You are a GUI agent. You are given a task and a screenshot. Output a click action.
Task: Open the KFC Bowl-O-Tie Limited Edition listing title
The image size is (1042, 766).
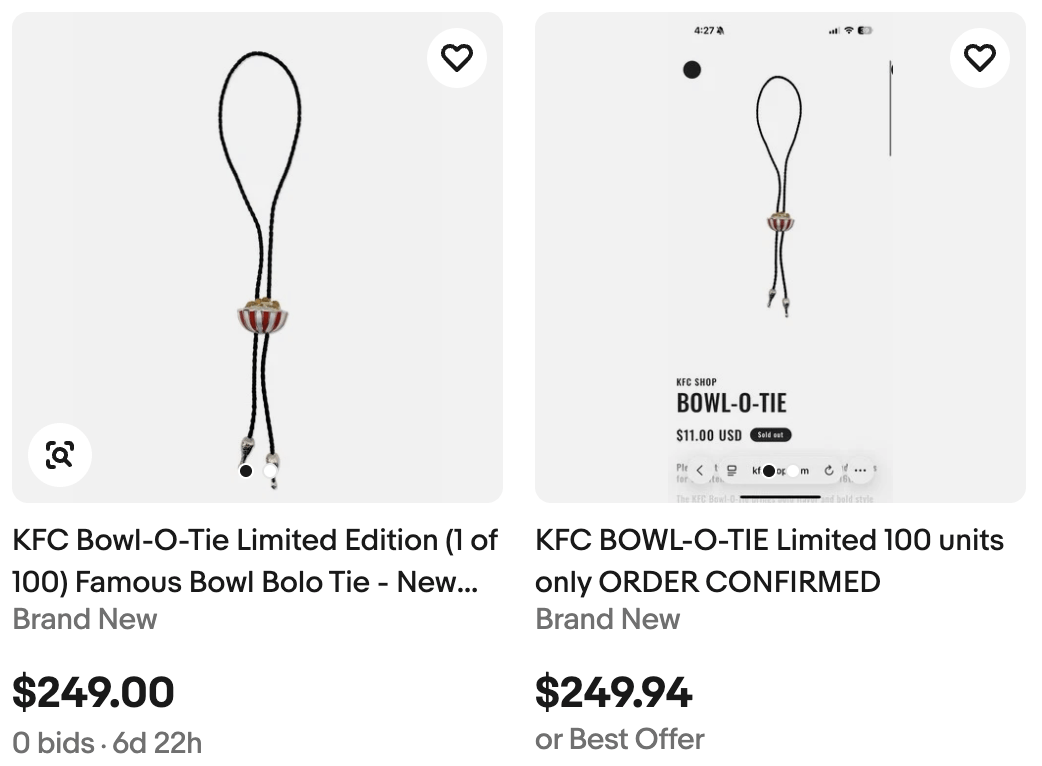coord(253,560)
